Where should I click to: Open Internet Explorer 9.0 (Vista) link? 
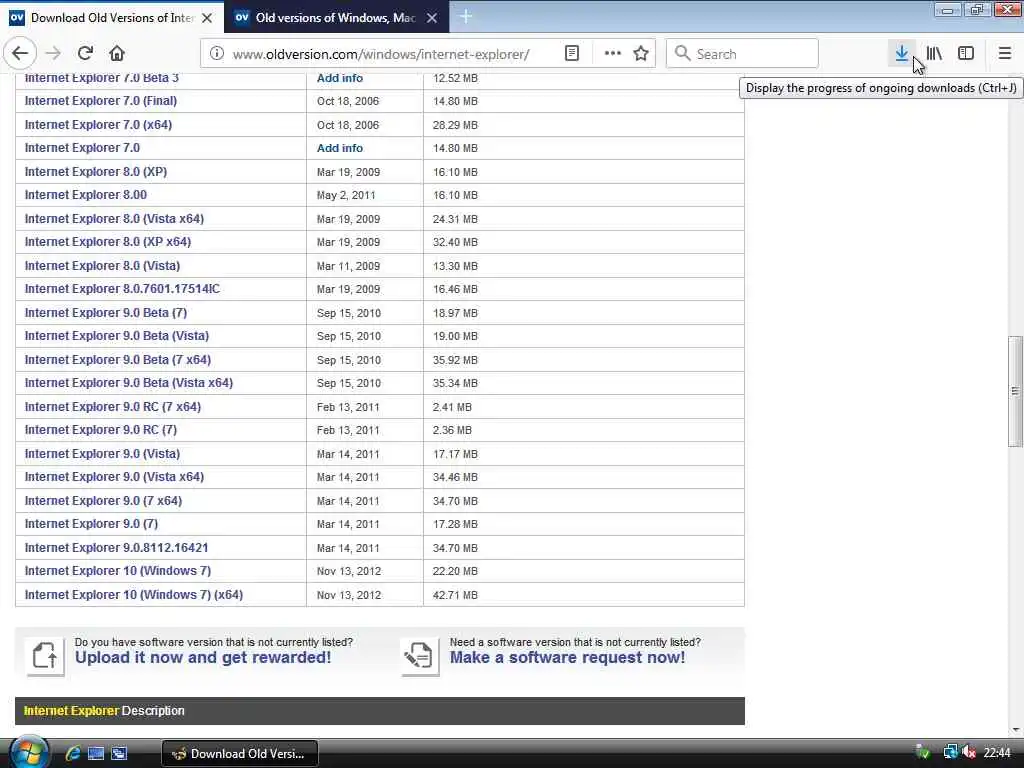click(x=103, y=454)
